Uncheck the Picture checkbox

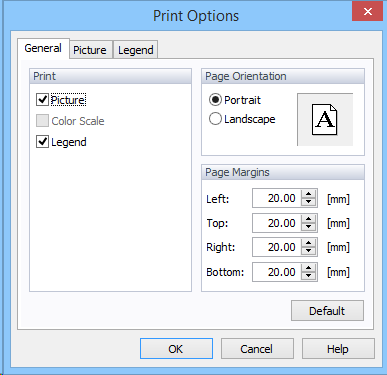pyautogui.click(x=42, y=100)
